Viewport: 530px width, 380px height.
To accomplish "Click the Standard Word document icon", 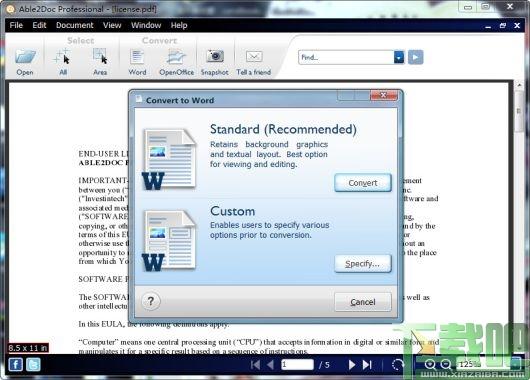I will pos(169,159).
